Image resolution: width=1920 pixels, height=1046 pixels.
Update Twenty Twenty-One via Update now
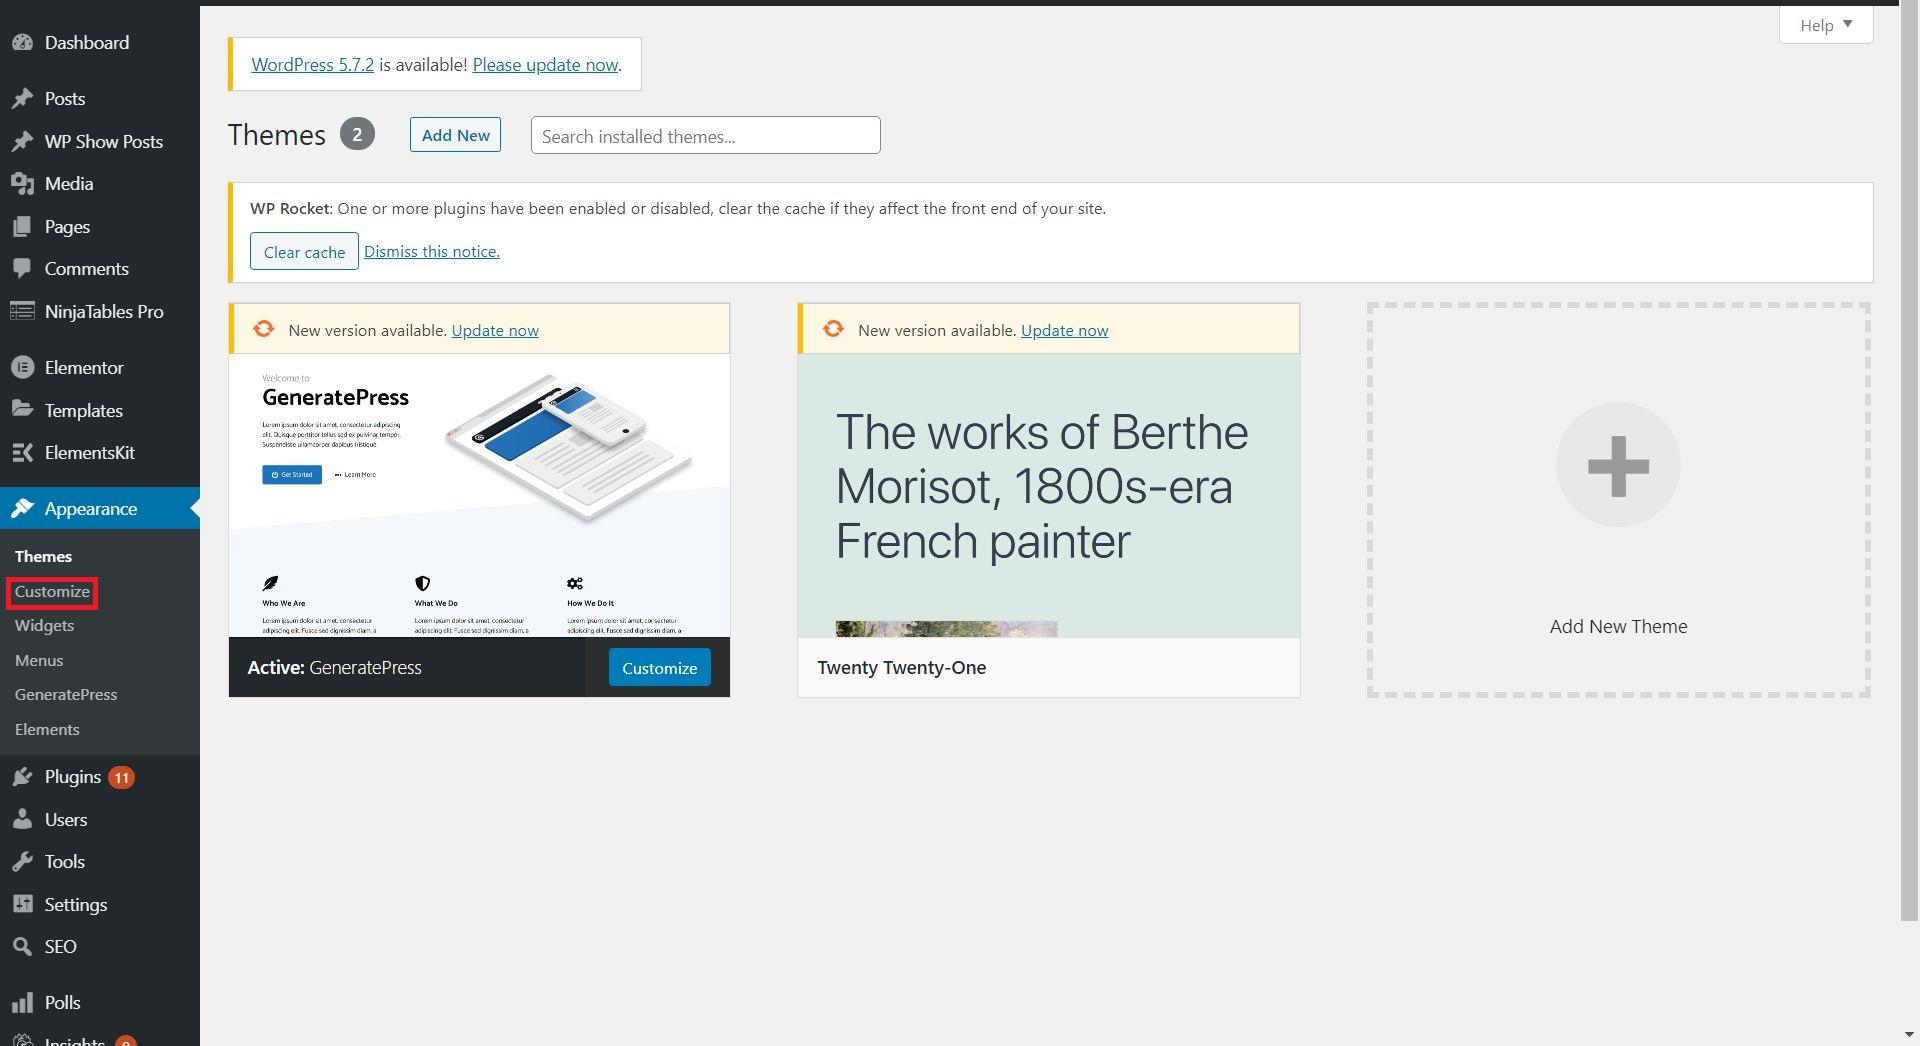(x=1064, y=331)
